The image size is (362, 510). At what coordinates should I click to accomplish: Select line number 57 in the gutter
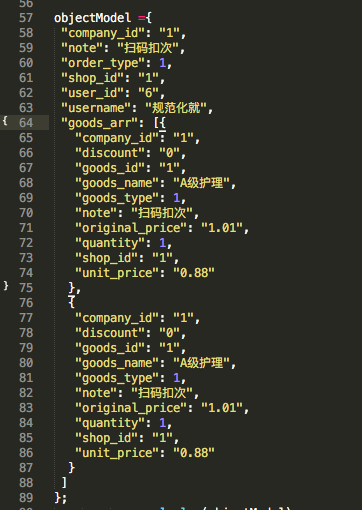26,18
